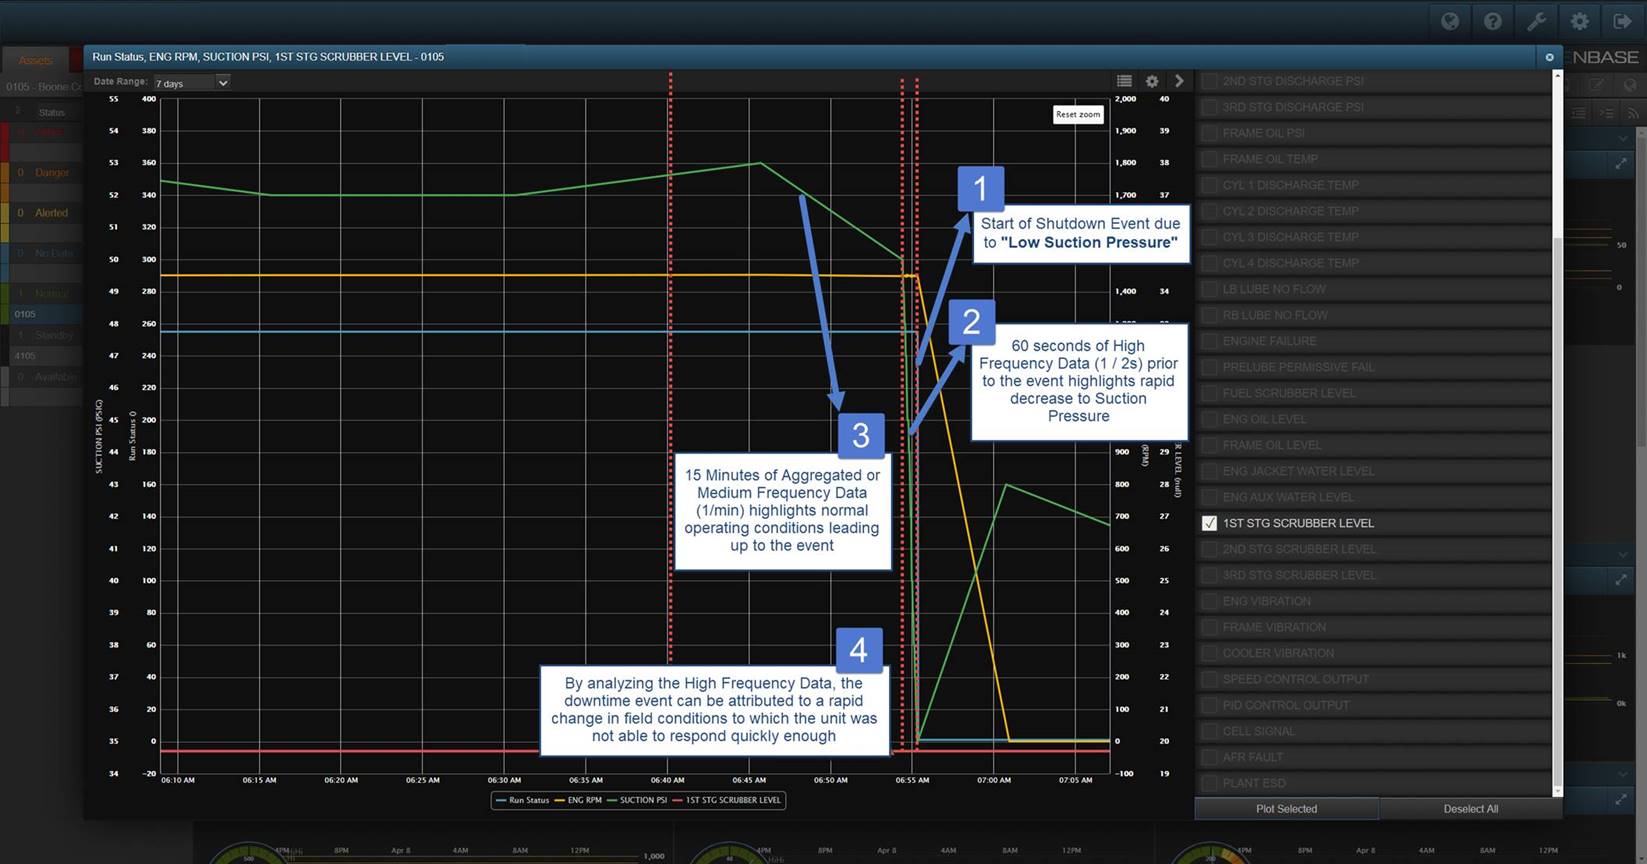Viewport: 1647px width, 864px height.
Task: Click the background edit pencil icon
Action: pos(1597,86)
